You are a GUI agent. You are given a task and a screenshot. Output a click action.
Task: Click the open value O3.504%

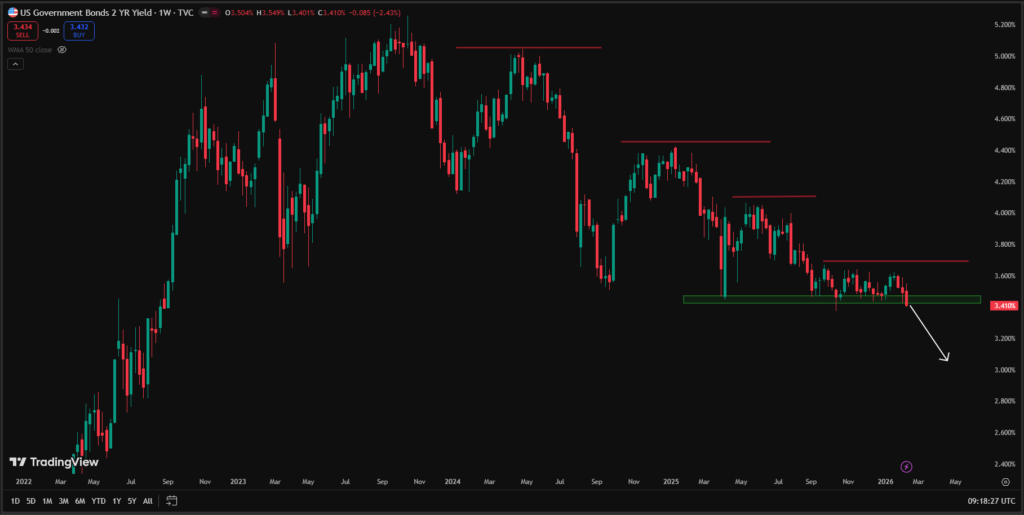(238, 12)
